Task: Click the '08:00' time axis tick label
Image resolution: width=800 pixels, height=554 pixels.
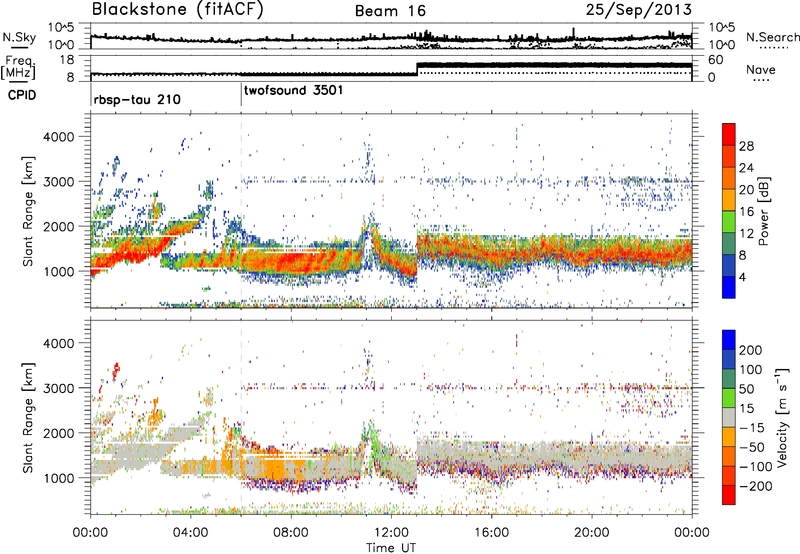Action: pos(291,533)
